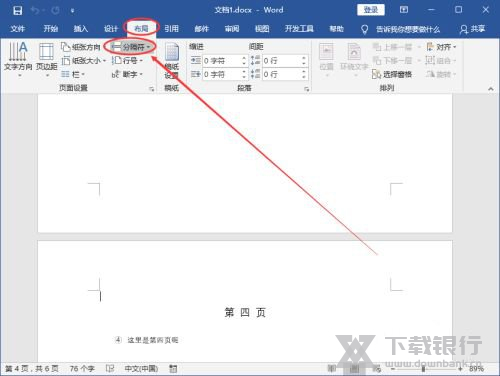Screen dimensions: 500x376
Task: Switch to the 审阅 tab
Action: pos(232,29)
